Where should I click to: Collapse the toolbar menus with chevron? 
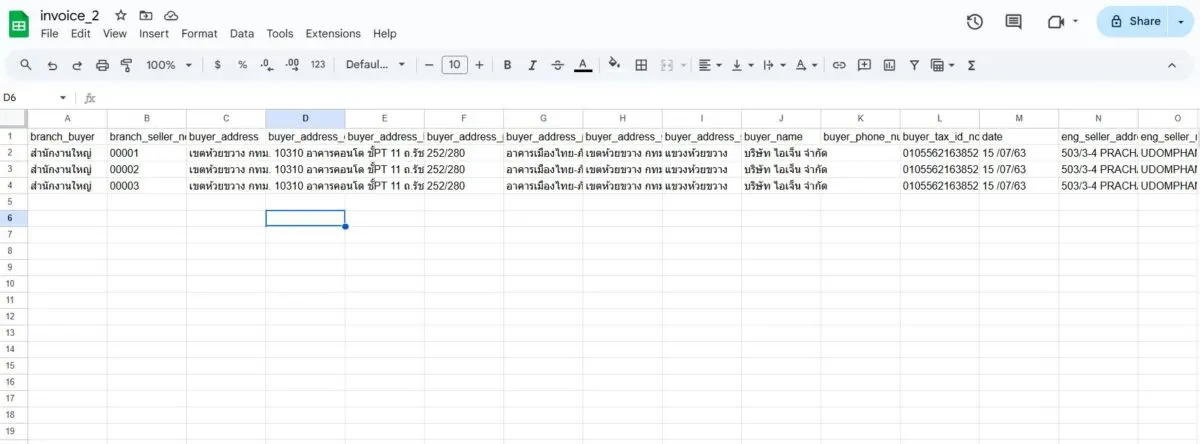click(1172, 65)
